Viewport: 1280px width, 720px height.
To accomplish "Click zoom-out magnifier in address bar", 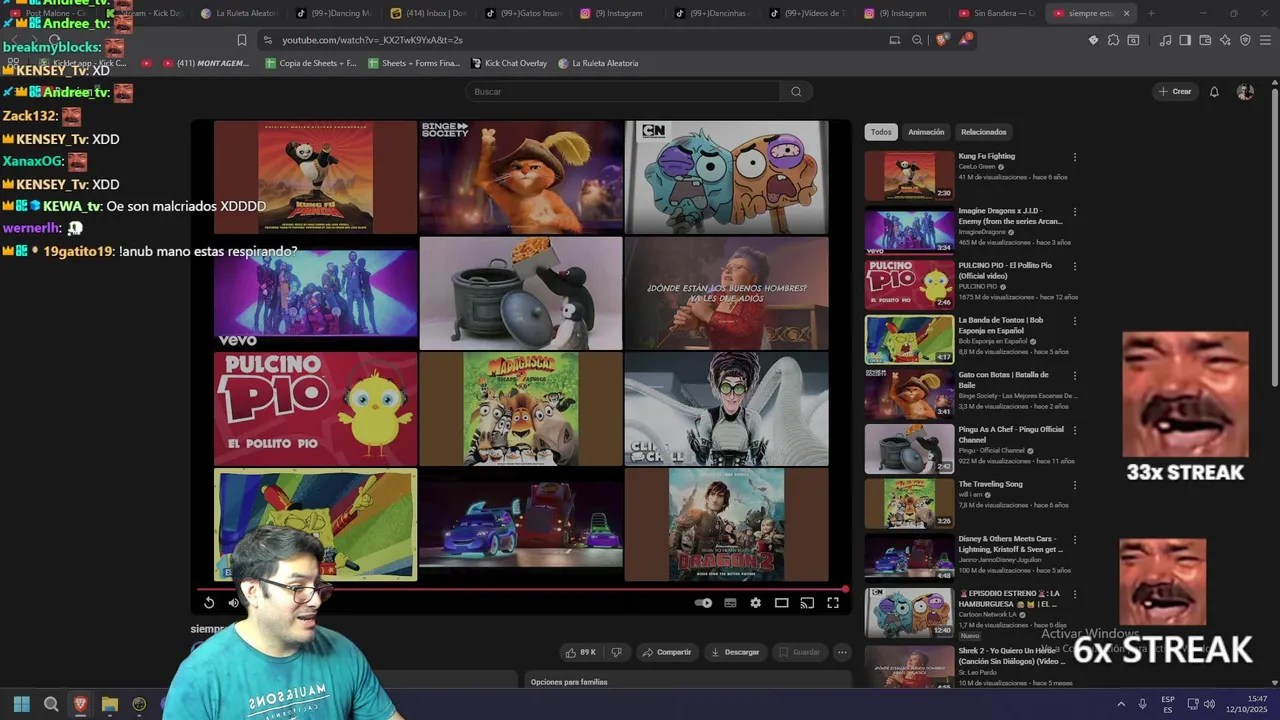I will click(x=917, y=40).
